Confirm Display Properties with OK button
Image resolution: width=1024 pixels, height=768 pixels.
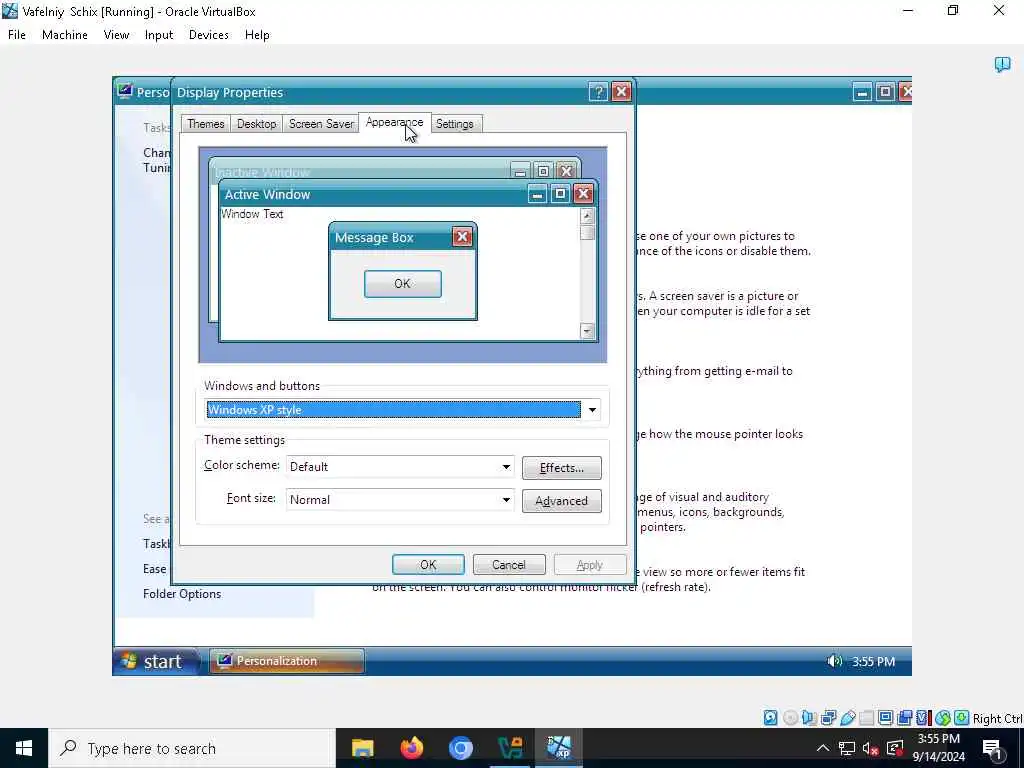428,564
